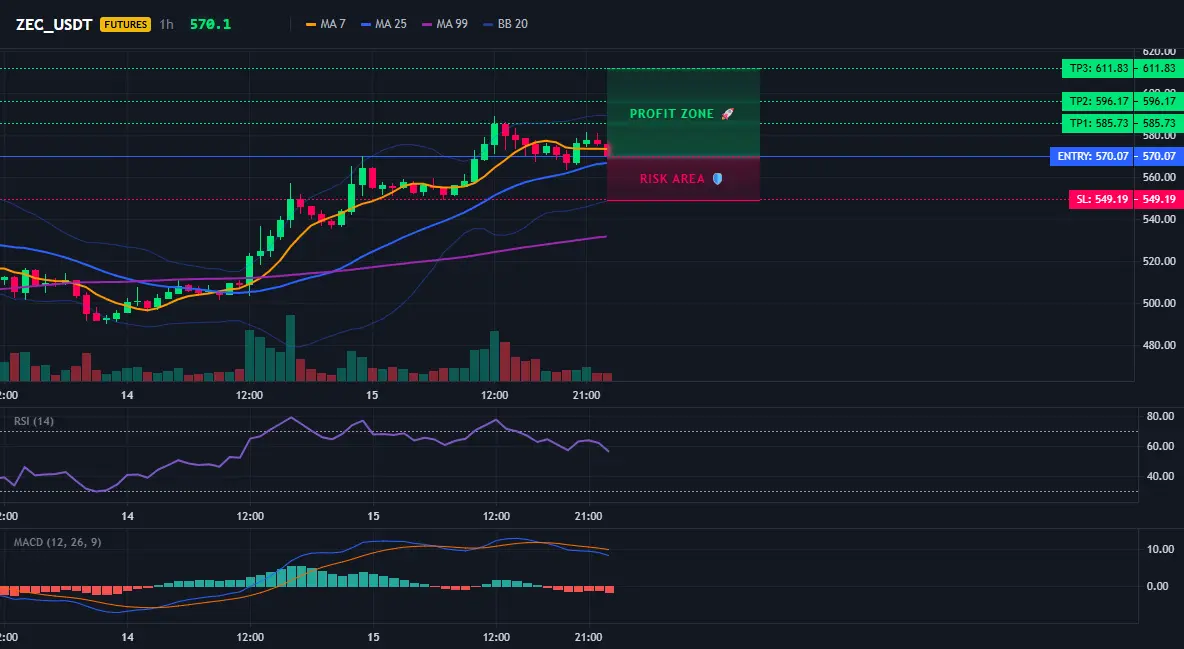Viewport: 1184px width, 649px height.
Task: Click the RSI 40.00 axis label
Action: tap(1160, 477)
